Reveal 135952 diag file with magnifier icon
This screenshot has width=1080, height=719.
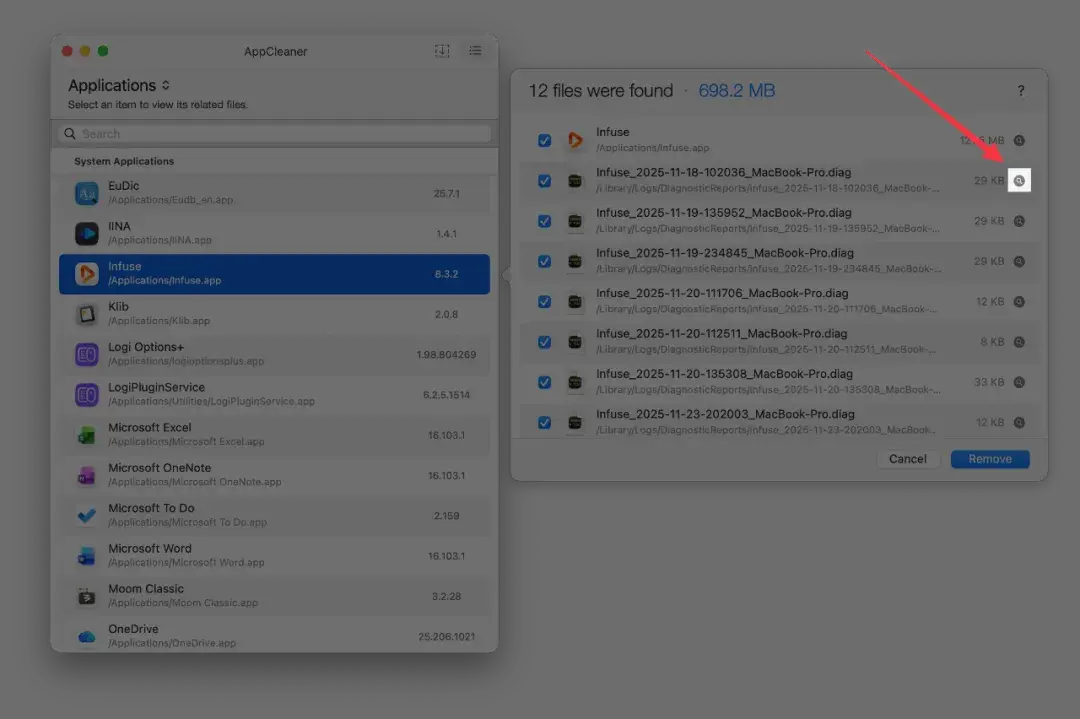pos(1019,221)
